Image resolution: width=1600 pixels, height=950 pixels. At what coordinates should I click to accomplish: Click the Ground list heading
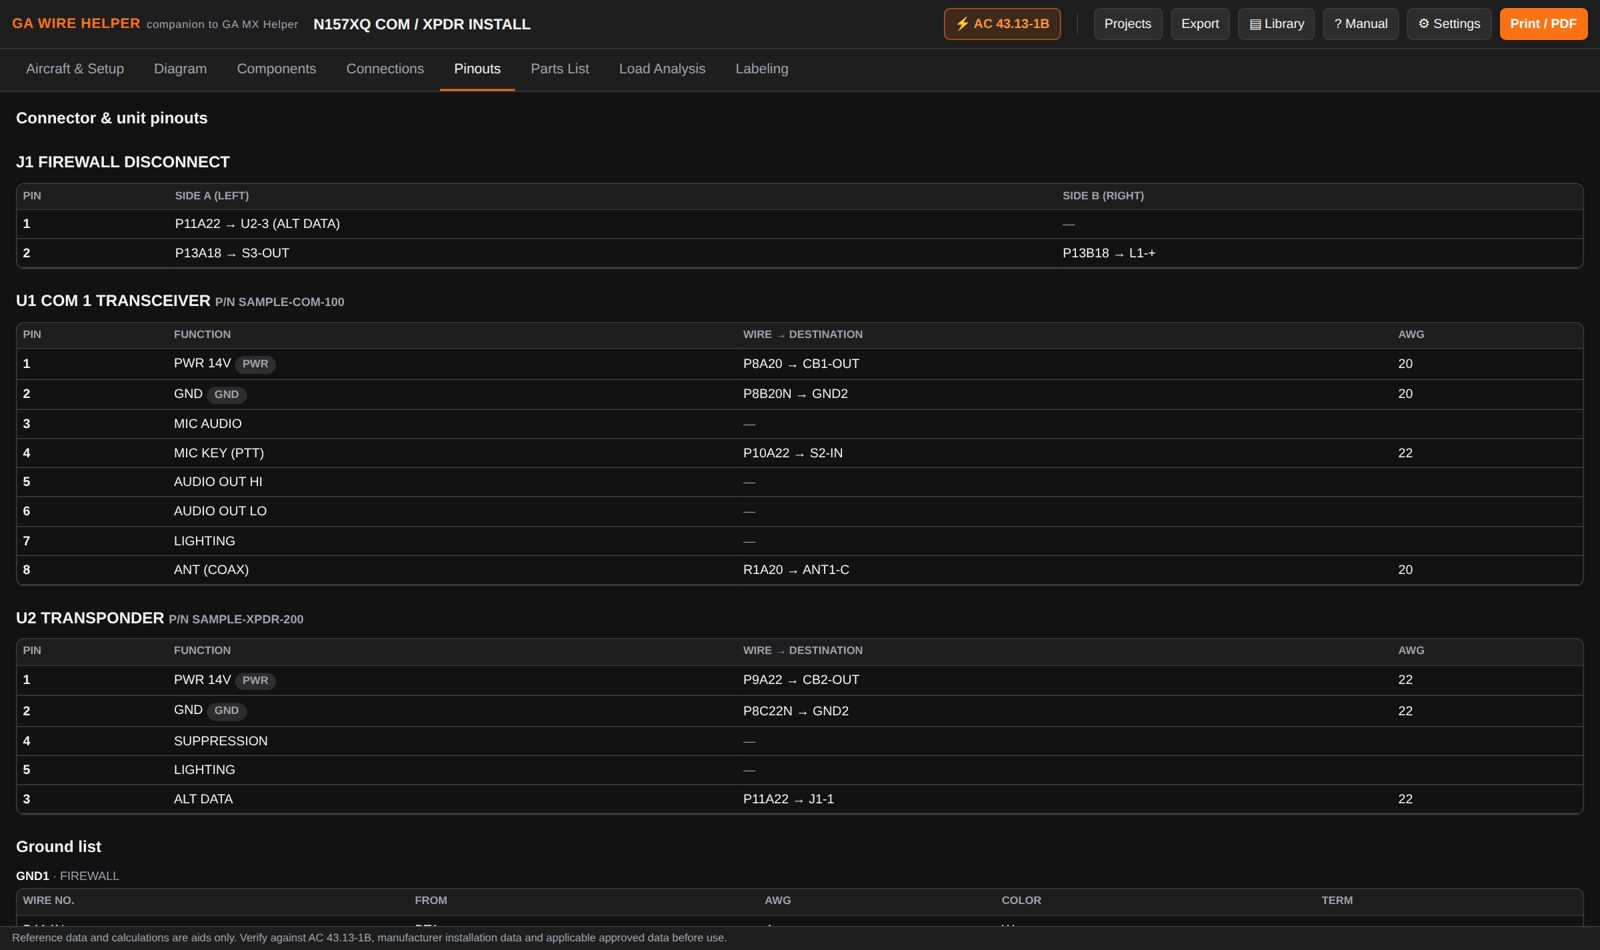click(59, 847)
